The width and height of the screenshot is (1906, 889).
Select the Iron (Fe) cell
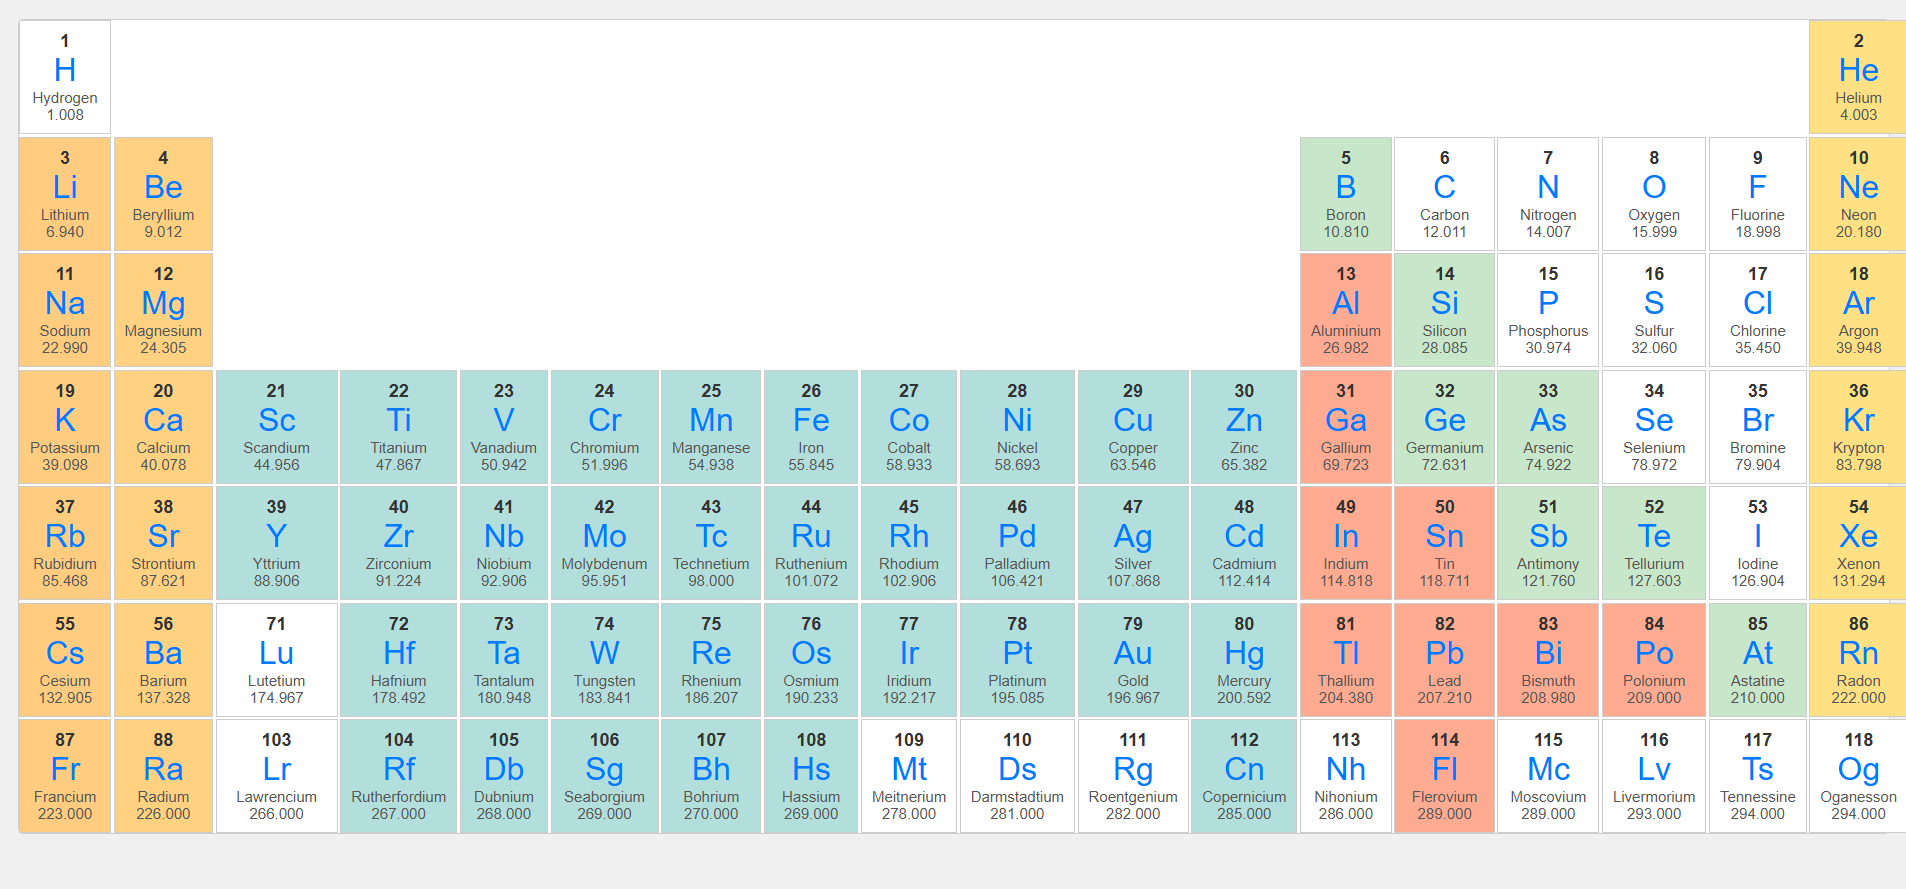(x=811, y=427)
